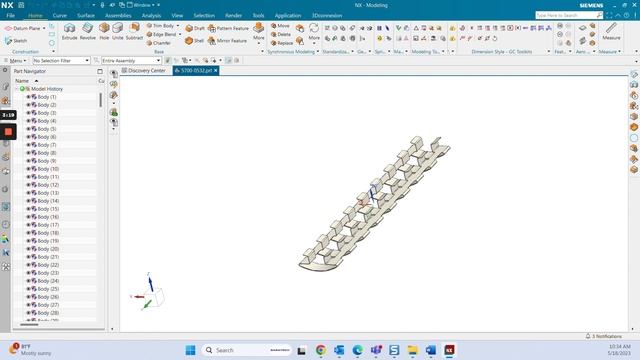The width and height of the screenshot is (640, 360).
Task: Collapse the Model History node
Action: click(x=17, y=89)
